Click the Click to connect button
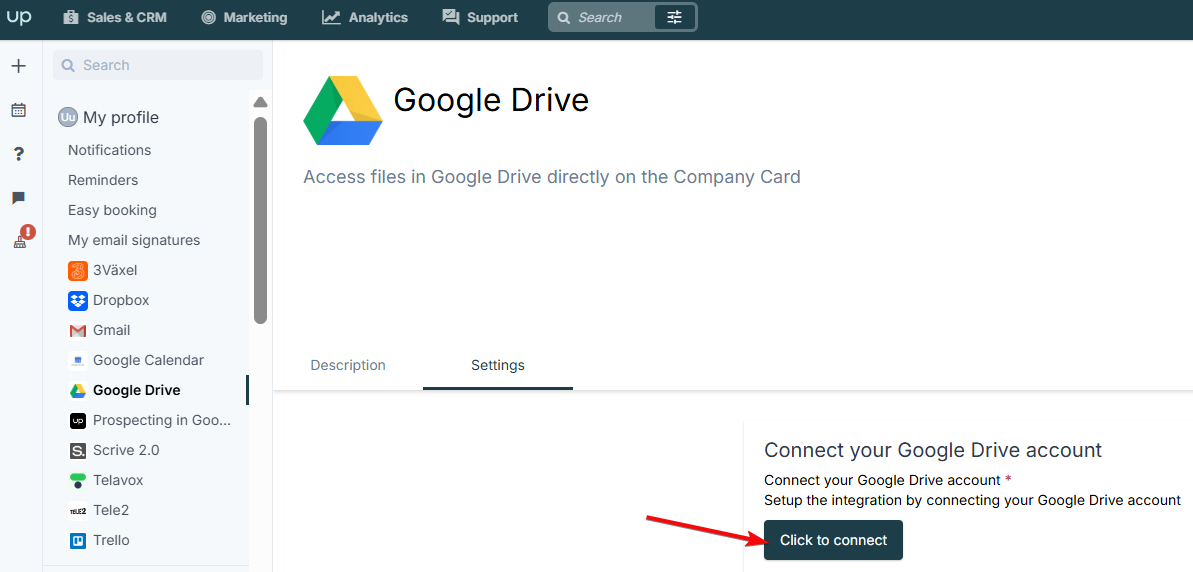The width and height of the screenshot is (1193, 572). [833, 540]
